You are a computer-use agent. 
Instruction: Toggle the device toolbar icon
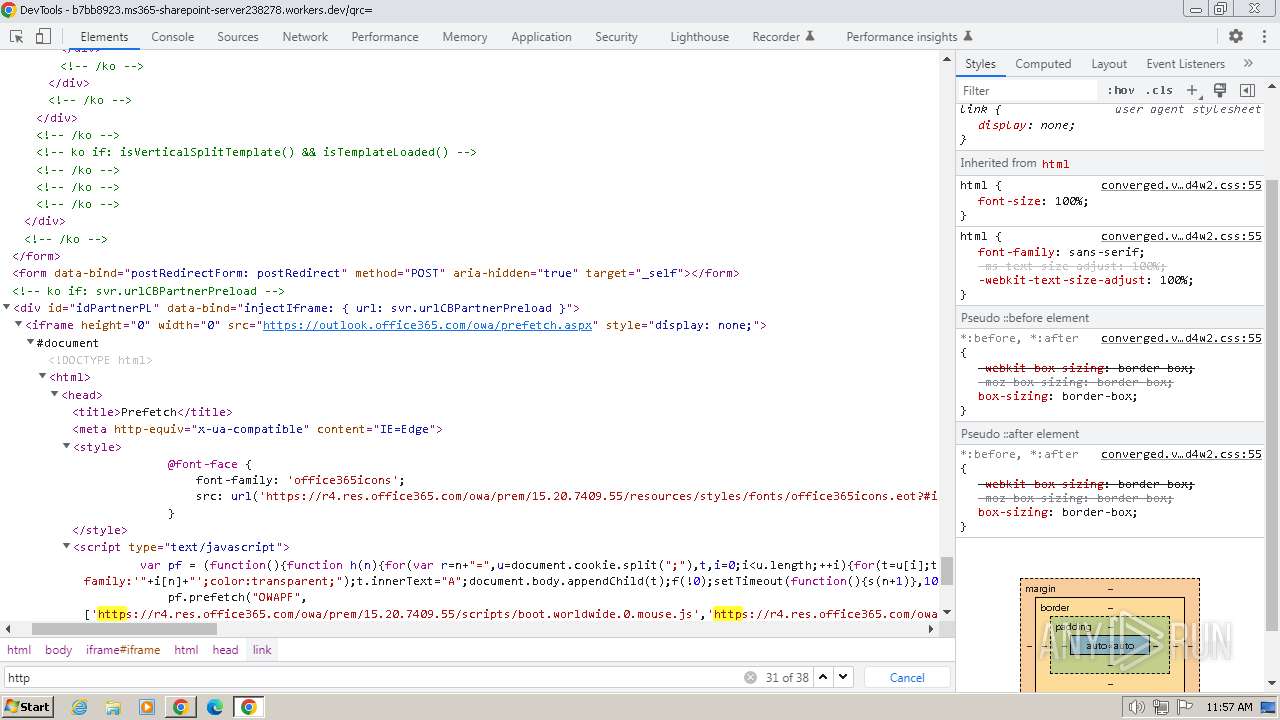coord(43,36)
